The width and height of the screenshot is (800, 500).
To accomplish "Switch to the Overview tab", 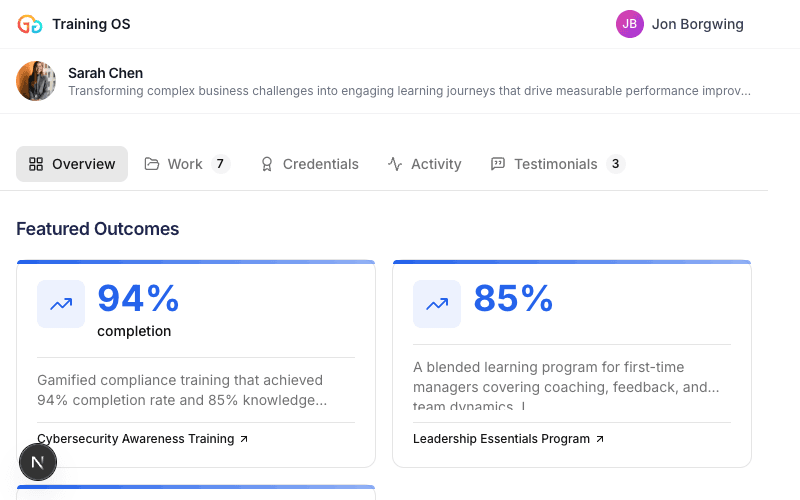I will click(72, 164).
